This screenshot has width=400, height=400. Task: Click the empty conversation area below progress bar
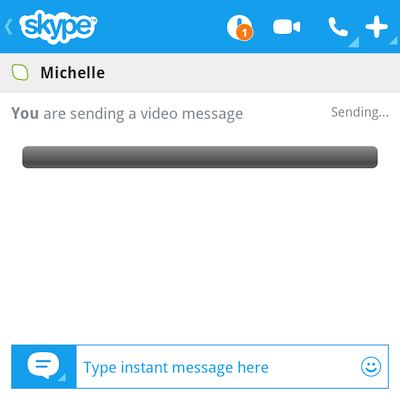pos(200,253)
